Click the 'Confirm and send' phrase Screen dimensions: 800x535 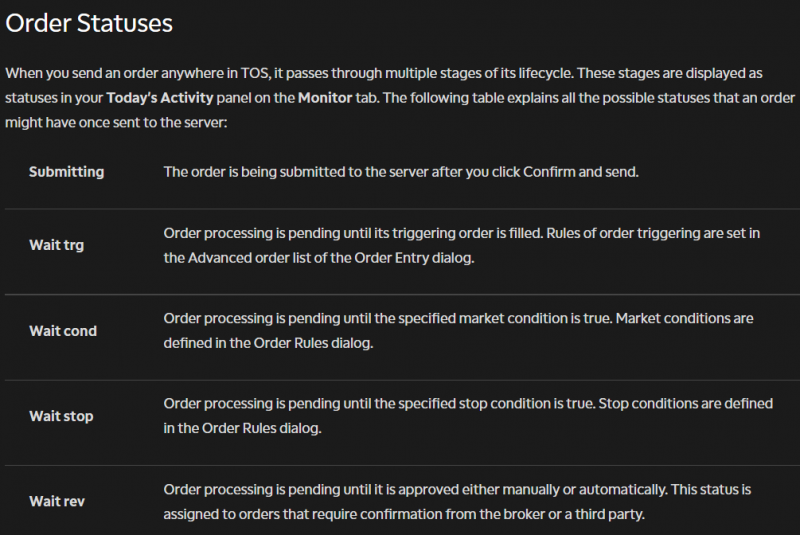[581, 172]
